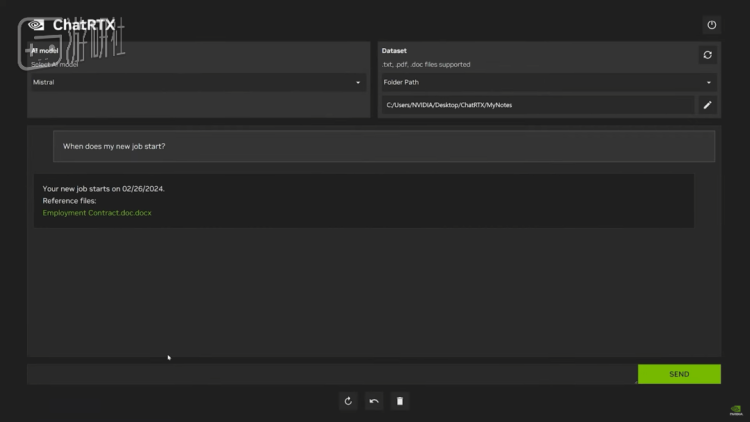The height and width of the screenshot is (422, 750).
Task: Click the Dataset panel heading
Action: pyautogui.click(x=394, y=51)
